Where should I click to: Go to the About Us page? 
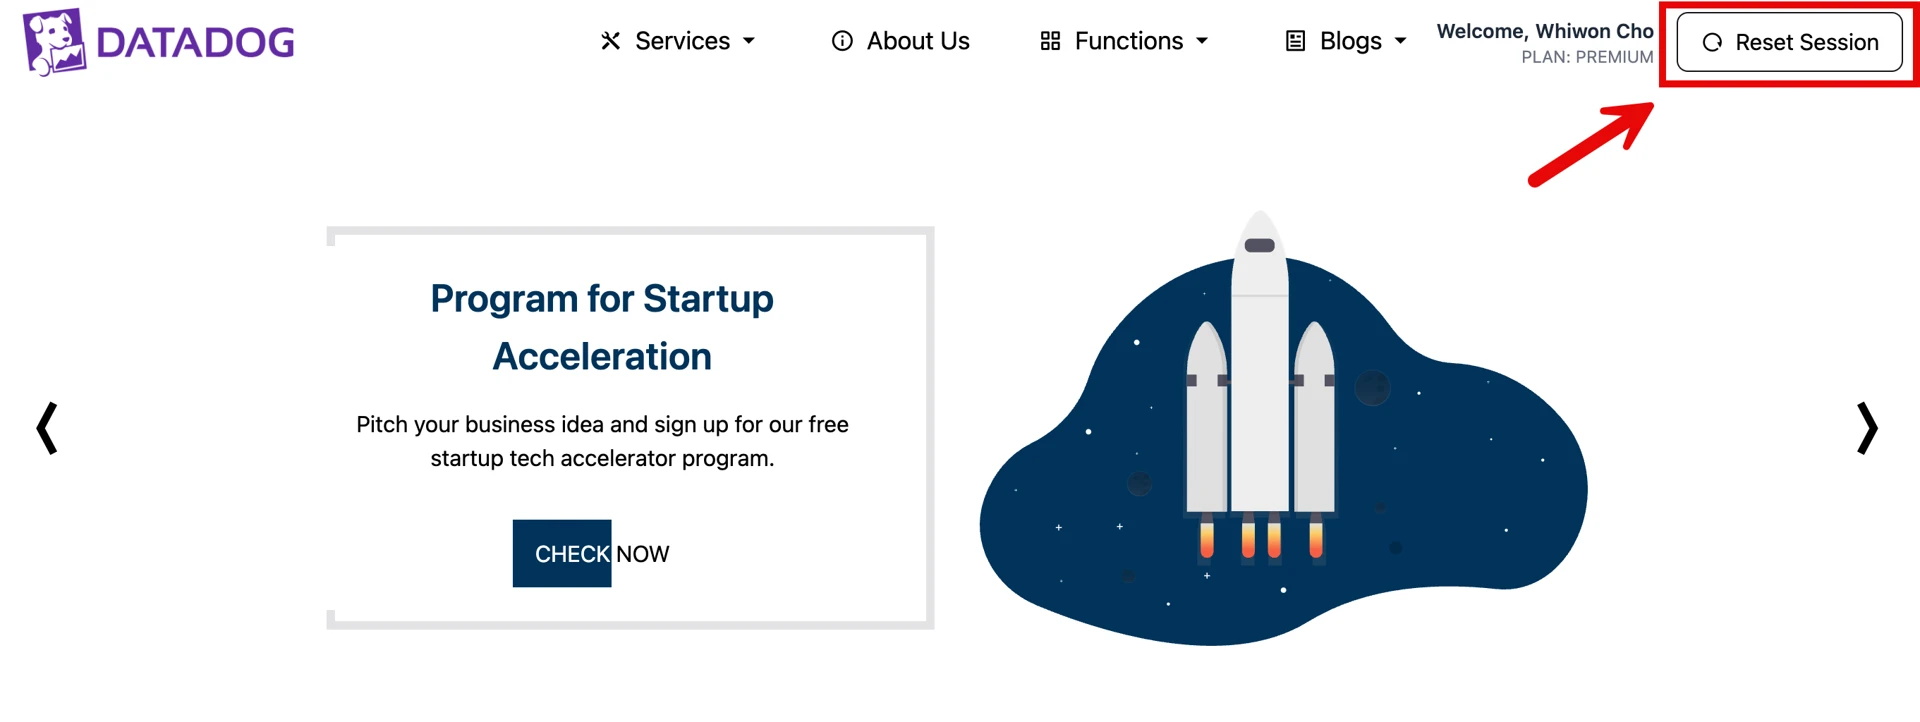(917, 41)
